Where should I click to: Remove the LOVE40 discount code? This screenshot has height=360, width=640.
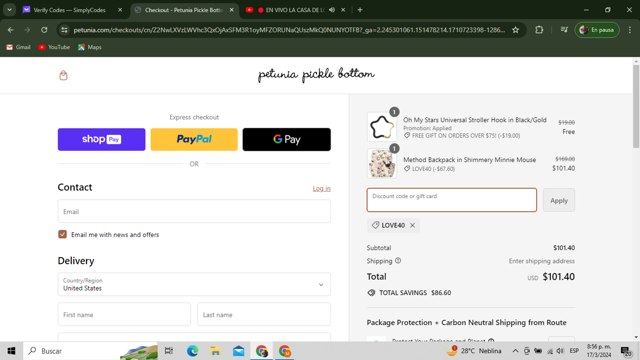(413, 225)
